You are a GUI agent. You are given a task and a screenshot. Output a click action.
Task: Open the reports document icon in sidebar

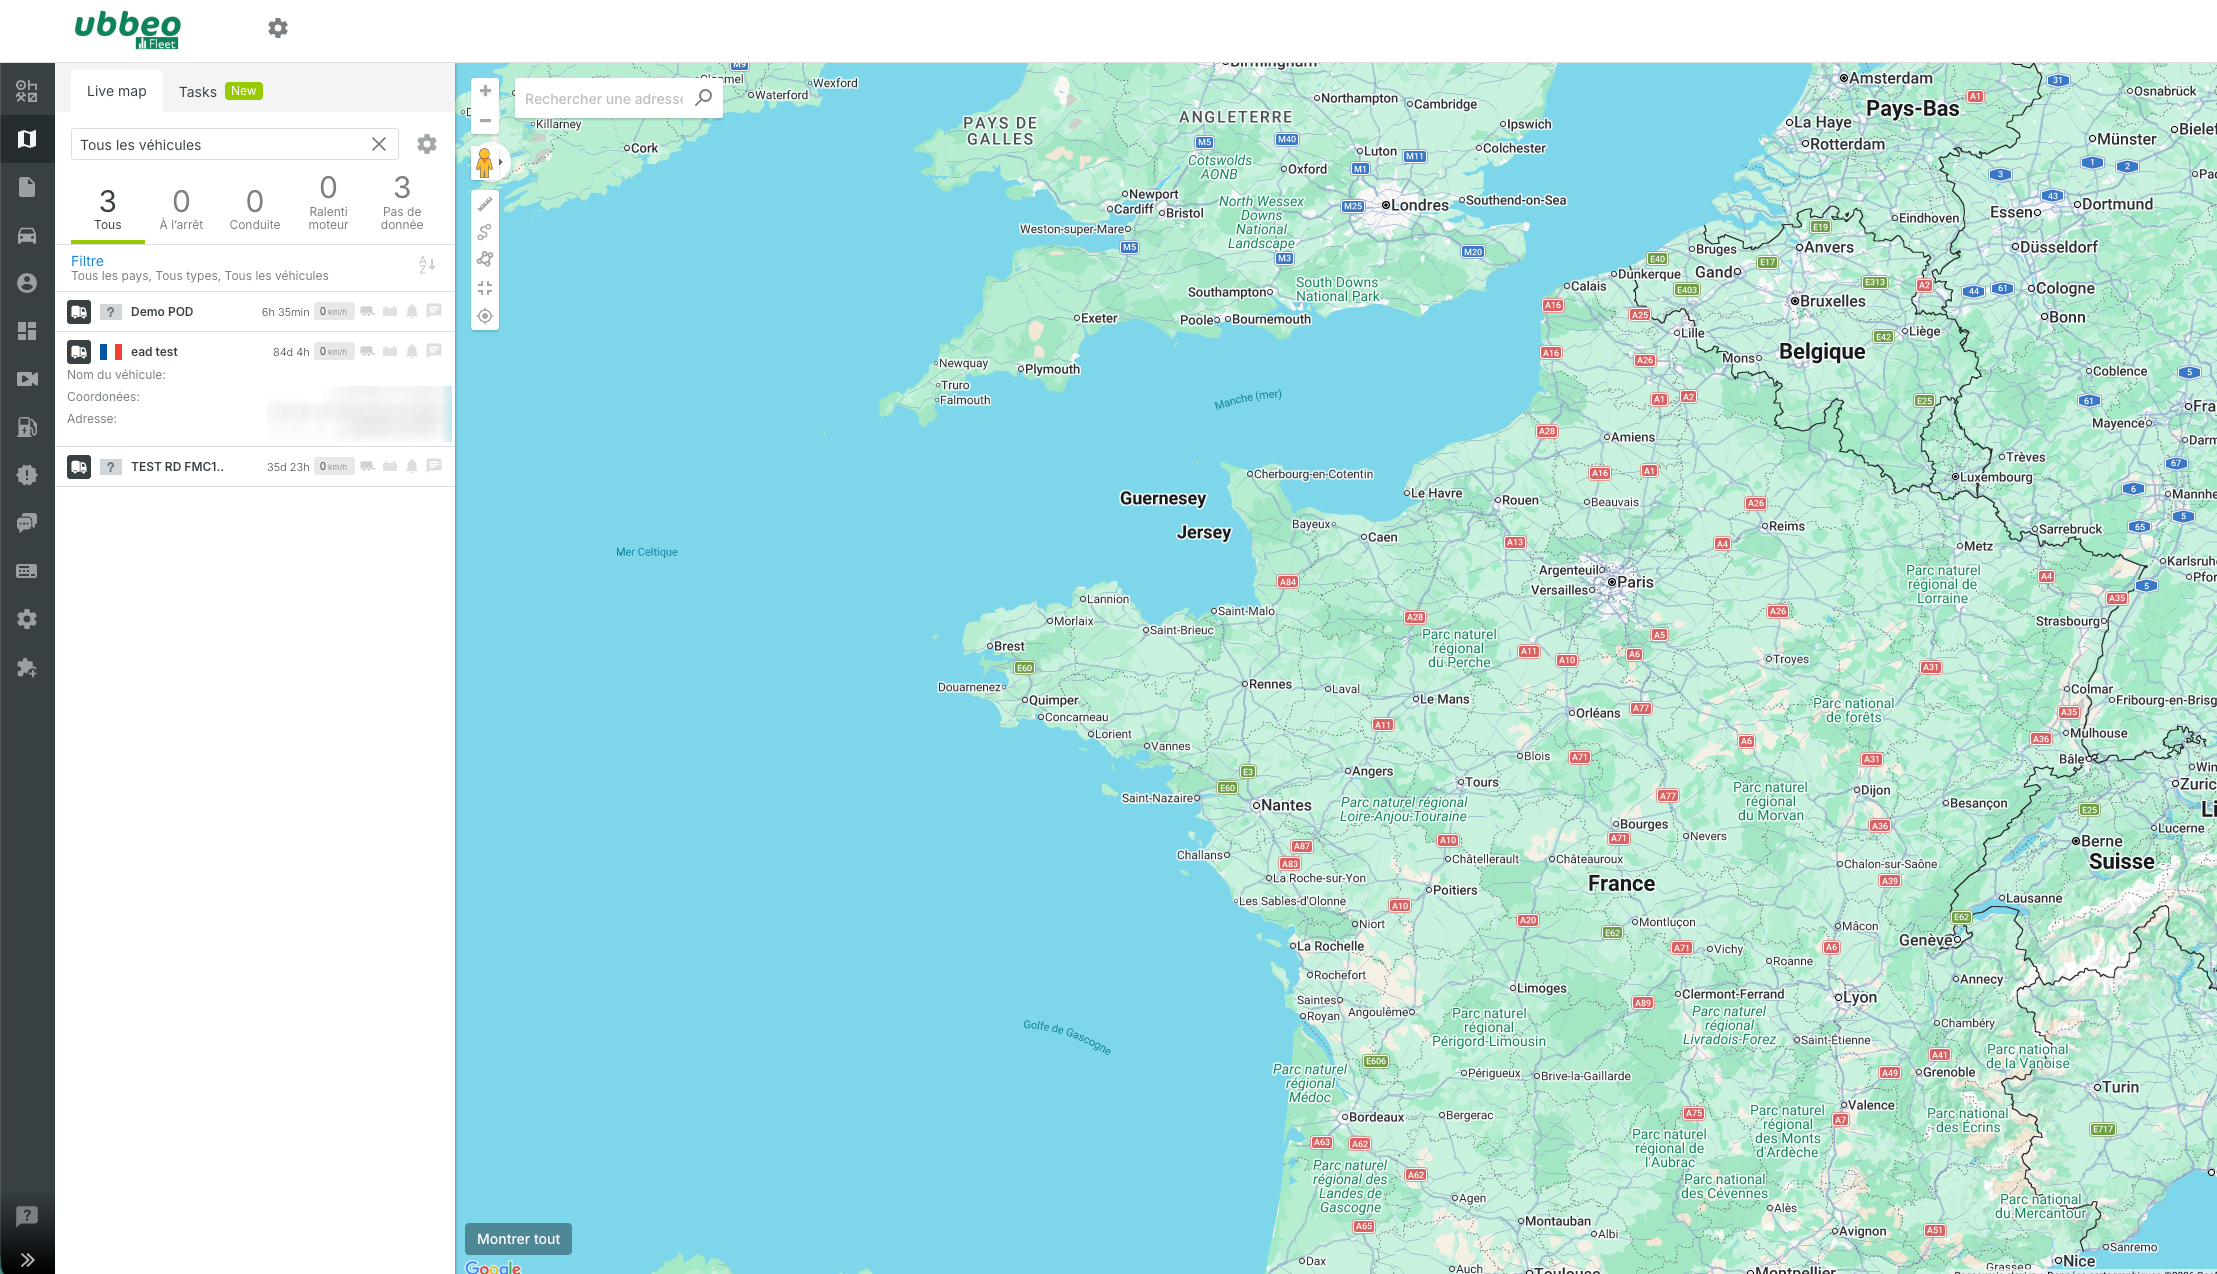click(27, 187)
